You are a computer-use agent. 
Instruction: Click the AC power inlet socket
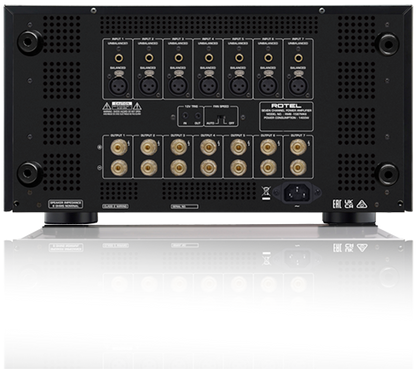pyautogui.click(x=296, y=193)
